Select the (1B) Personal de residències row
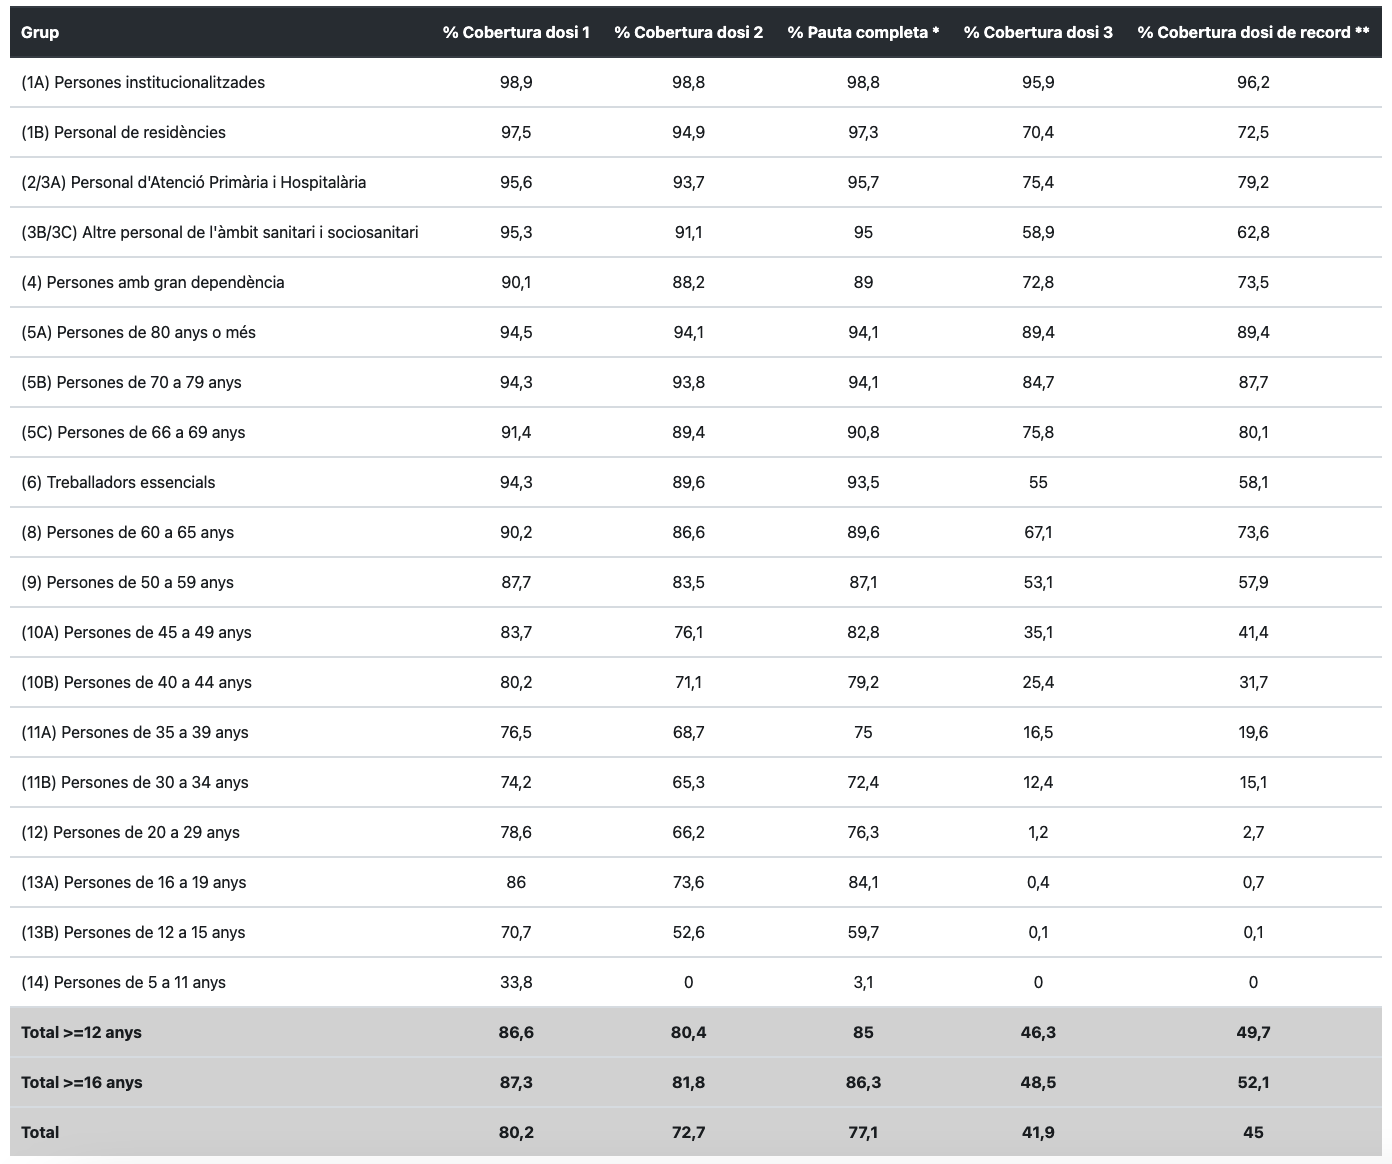 point(123,132)
